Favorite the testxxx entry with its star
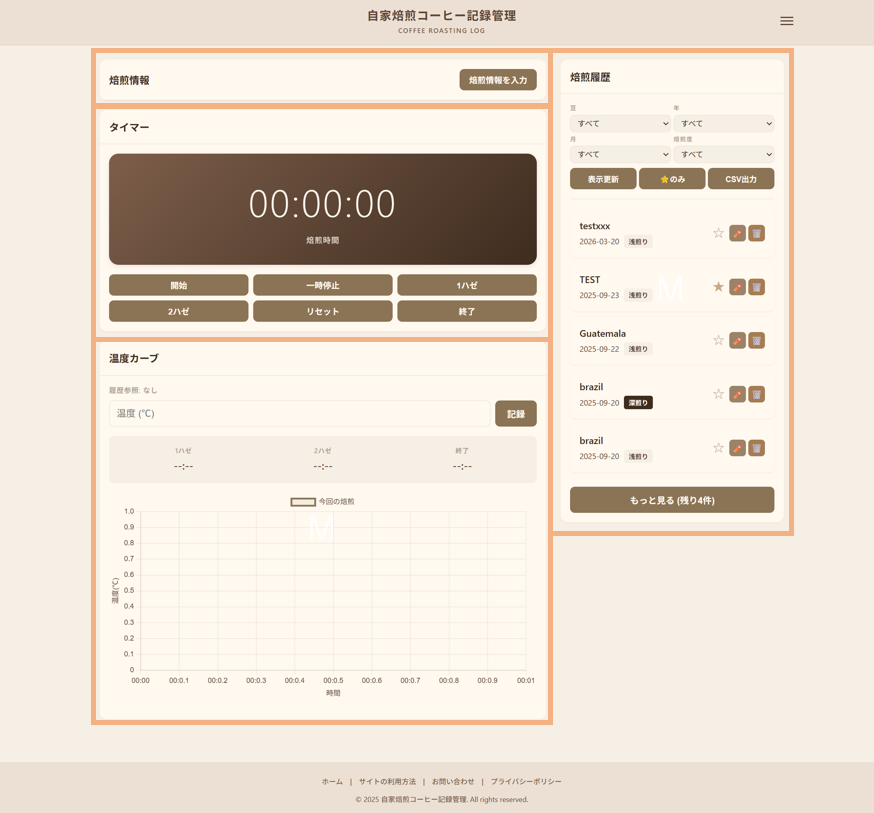 [718, 233]
